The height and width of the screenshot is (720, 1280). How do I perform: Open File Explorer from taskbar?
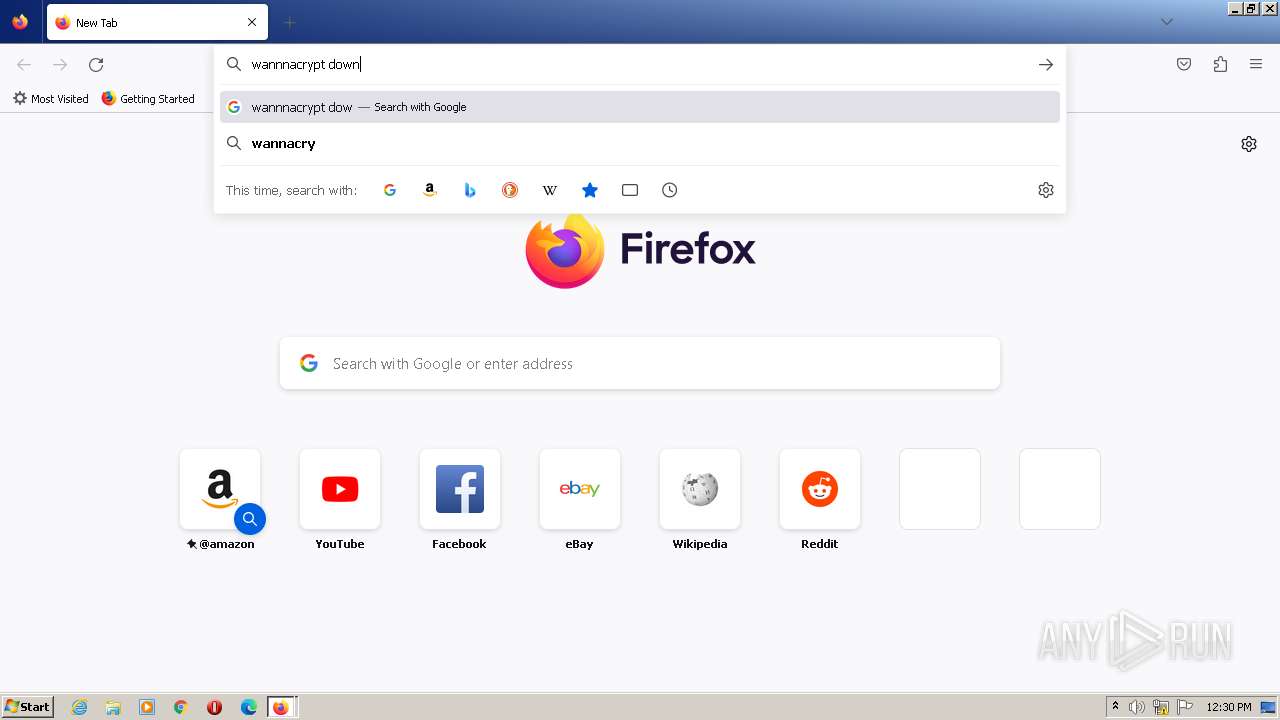tap(113, 707)
